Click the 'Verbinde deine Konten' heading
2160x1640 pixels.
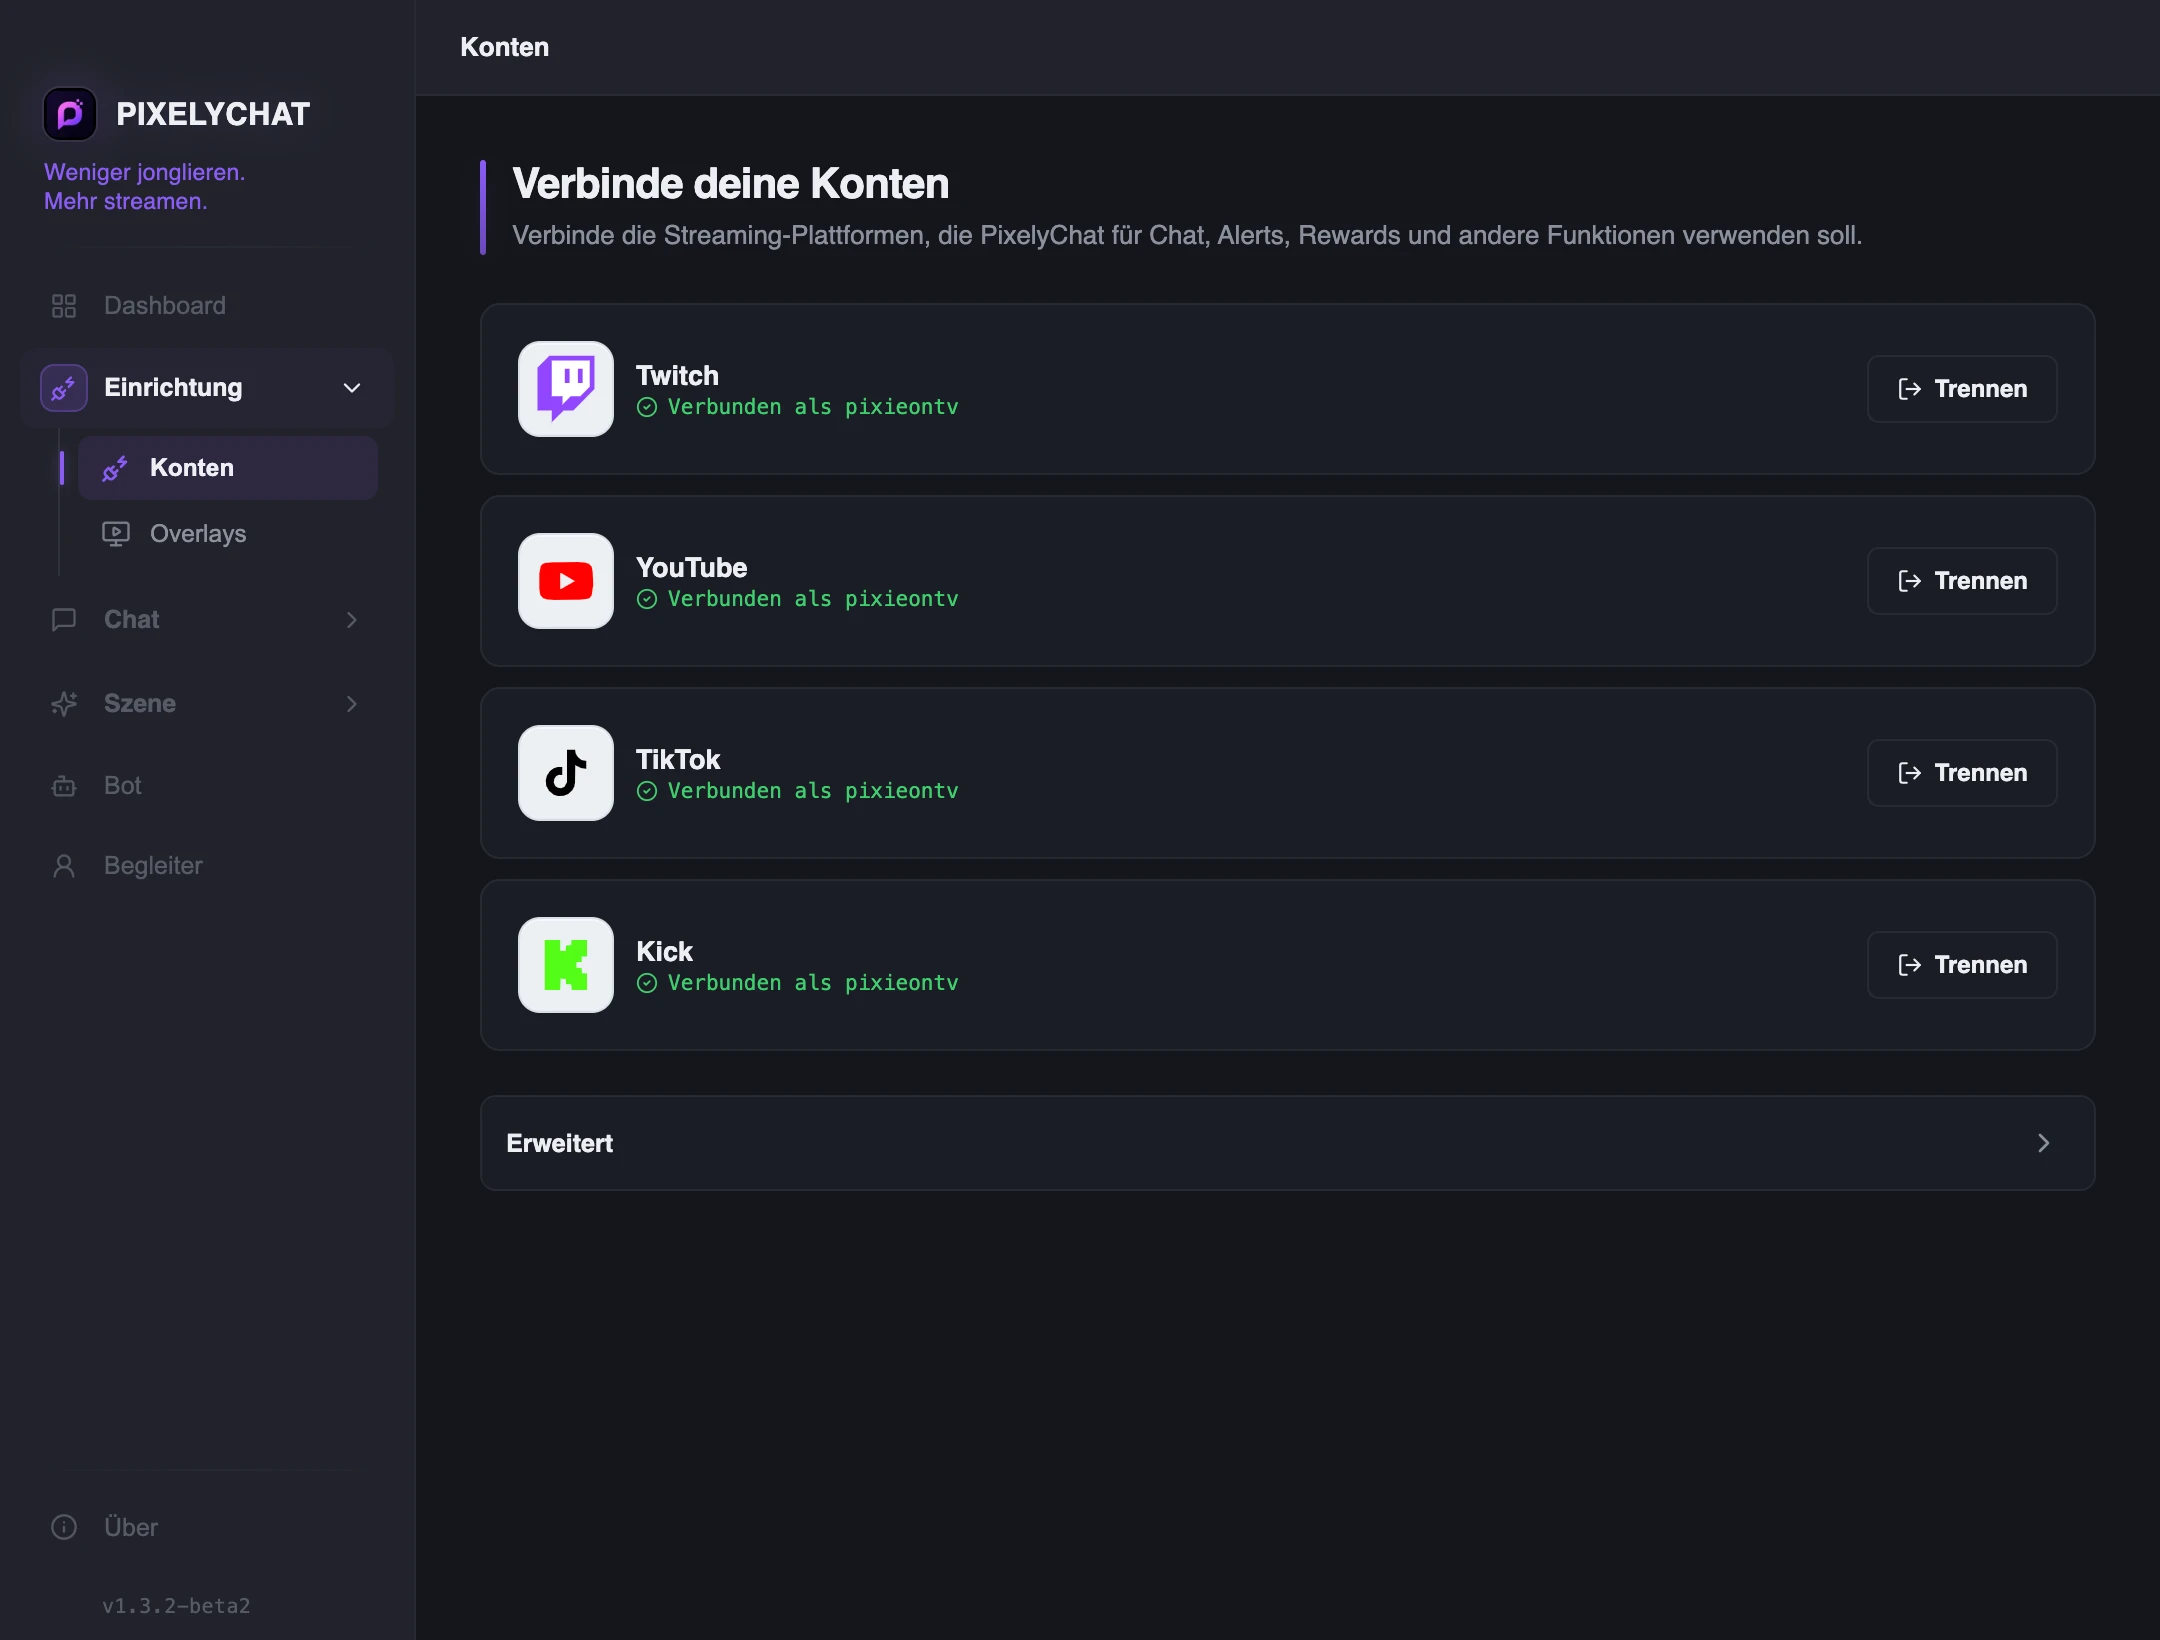(x=731, y=184)
